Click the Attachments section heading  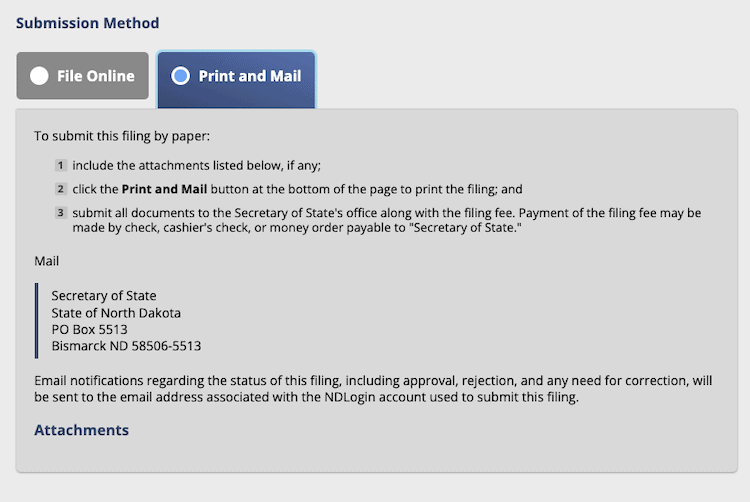(82, 430)
